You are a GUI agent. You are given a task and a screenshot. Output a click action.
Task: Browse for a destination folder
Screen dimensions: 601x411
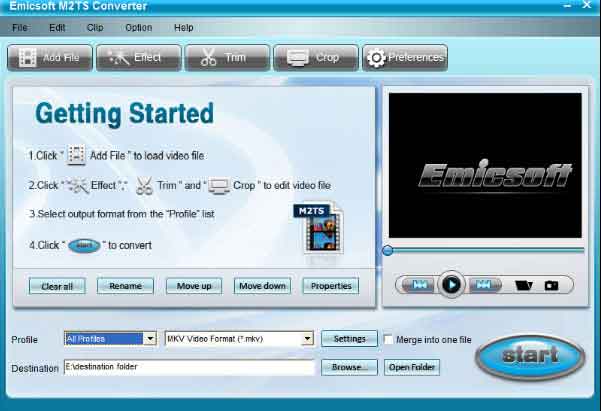click(350, 367)
